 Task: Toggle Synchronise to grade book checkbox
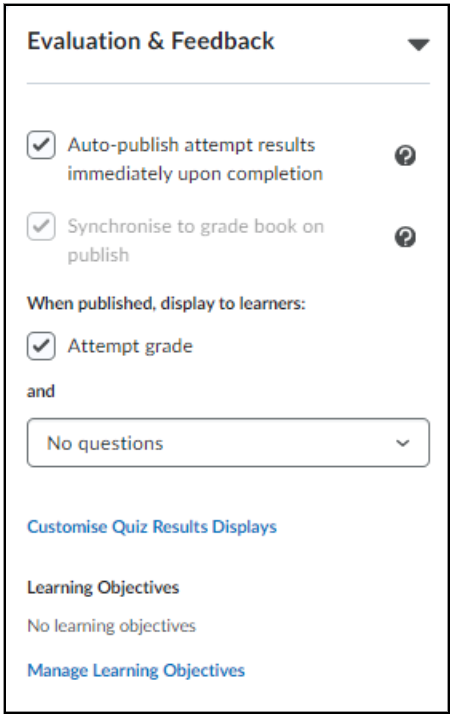click(41, 226)
